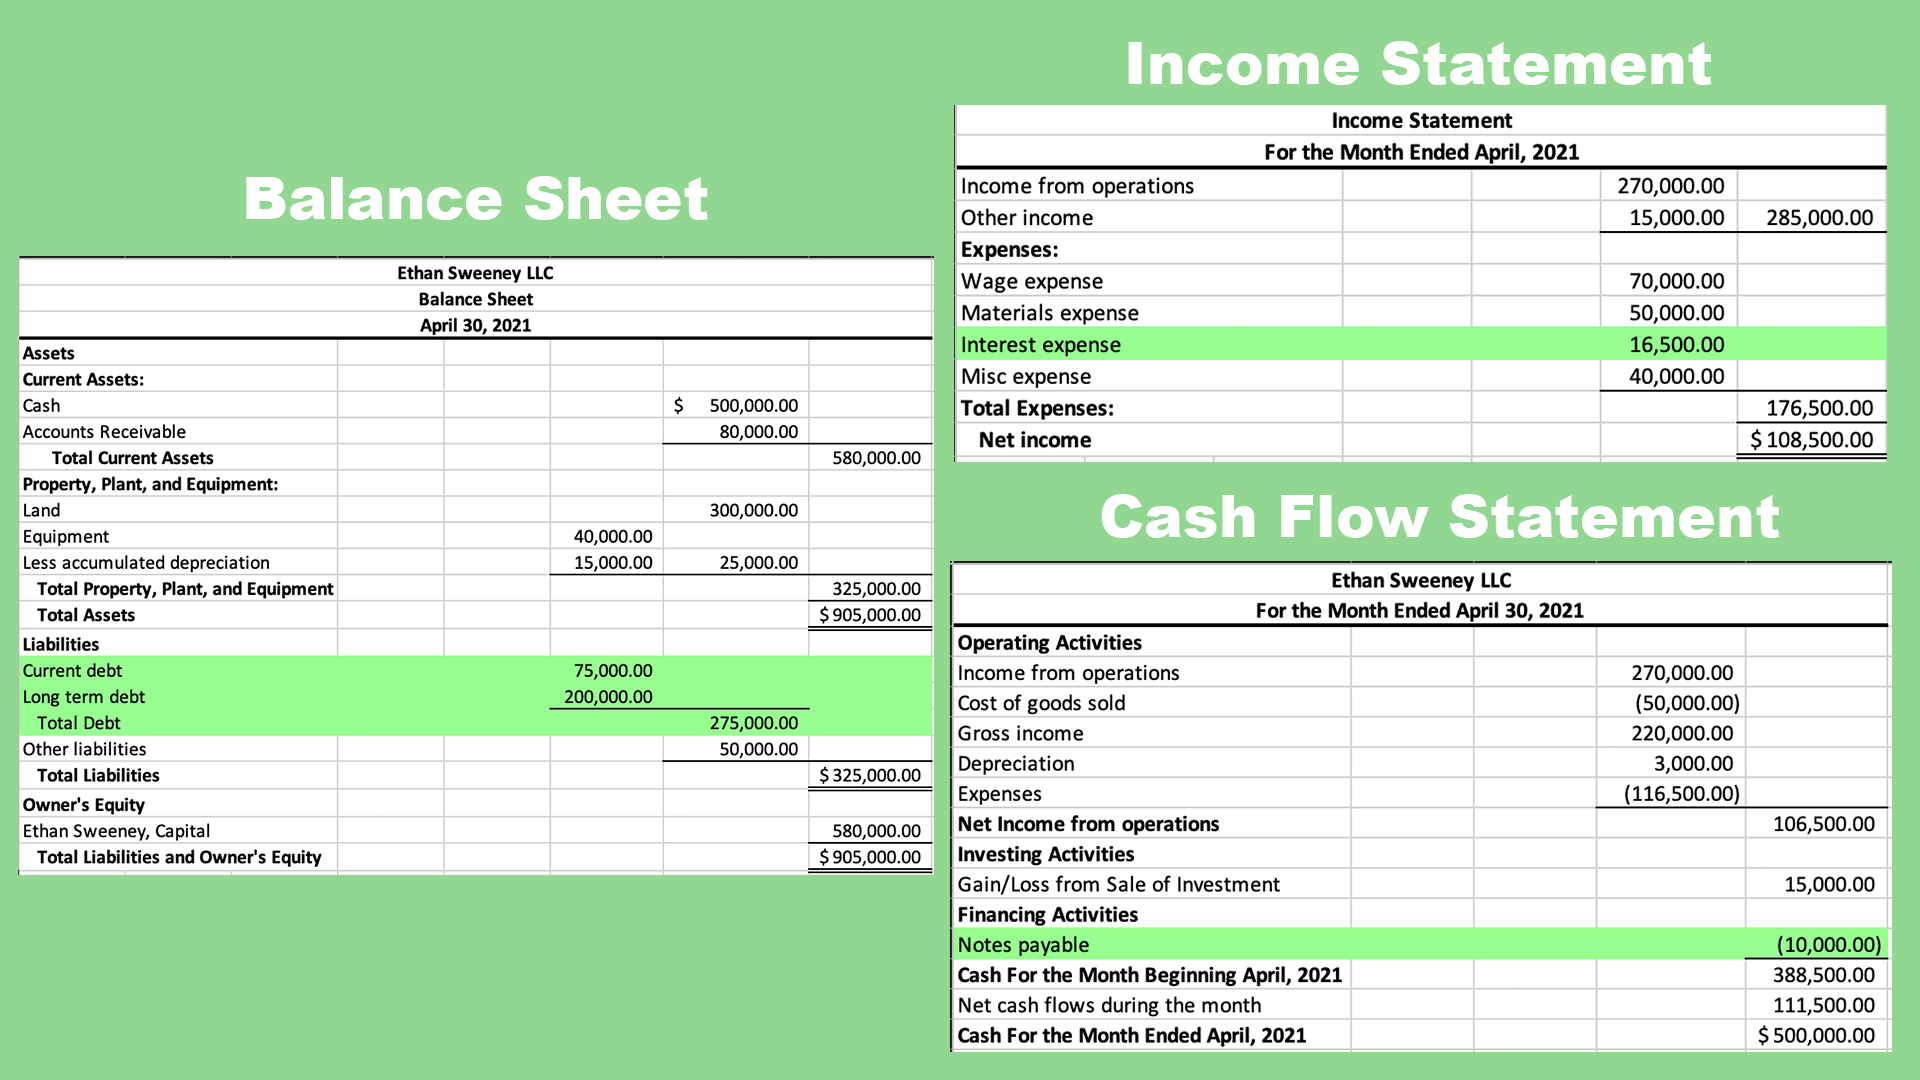This screenshot has width=1920, height=1080.
Task: Select the Income Statement title
Action: tap(1419, 63)
